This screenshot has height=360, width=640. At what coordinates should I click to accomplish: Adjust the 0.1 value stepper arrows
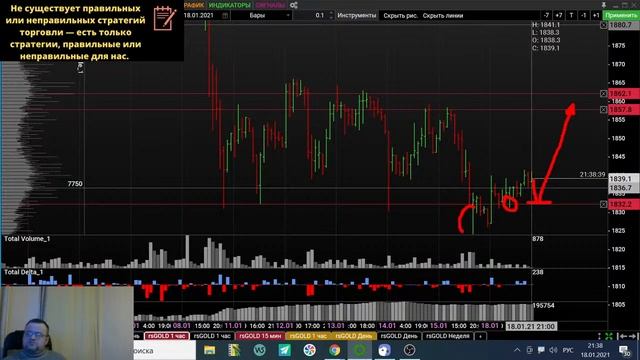(331, 16)
